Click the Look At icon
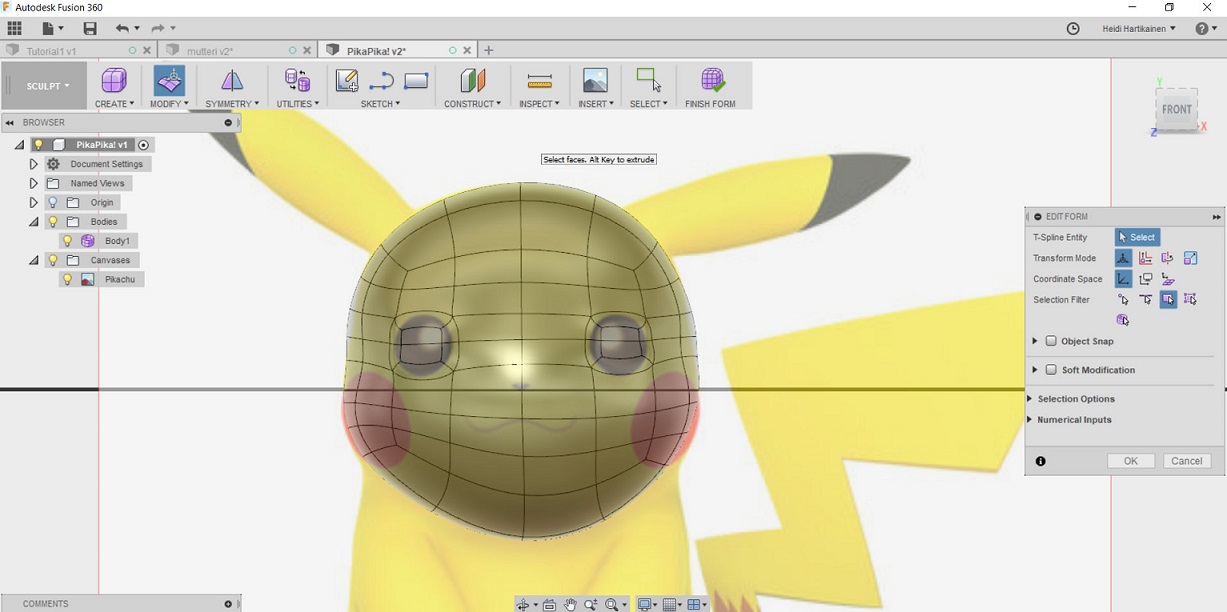 [x=549, y=604]
